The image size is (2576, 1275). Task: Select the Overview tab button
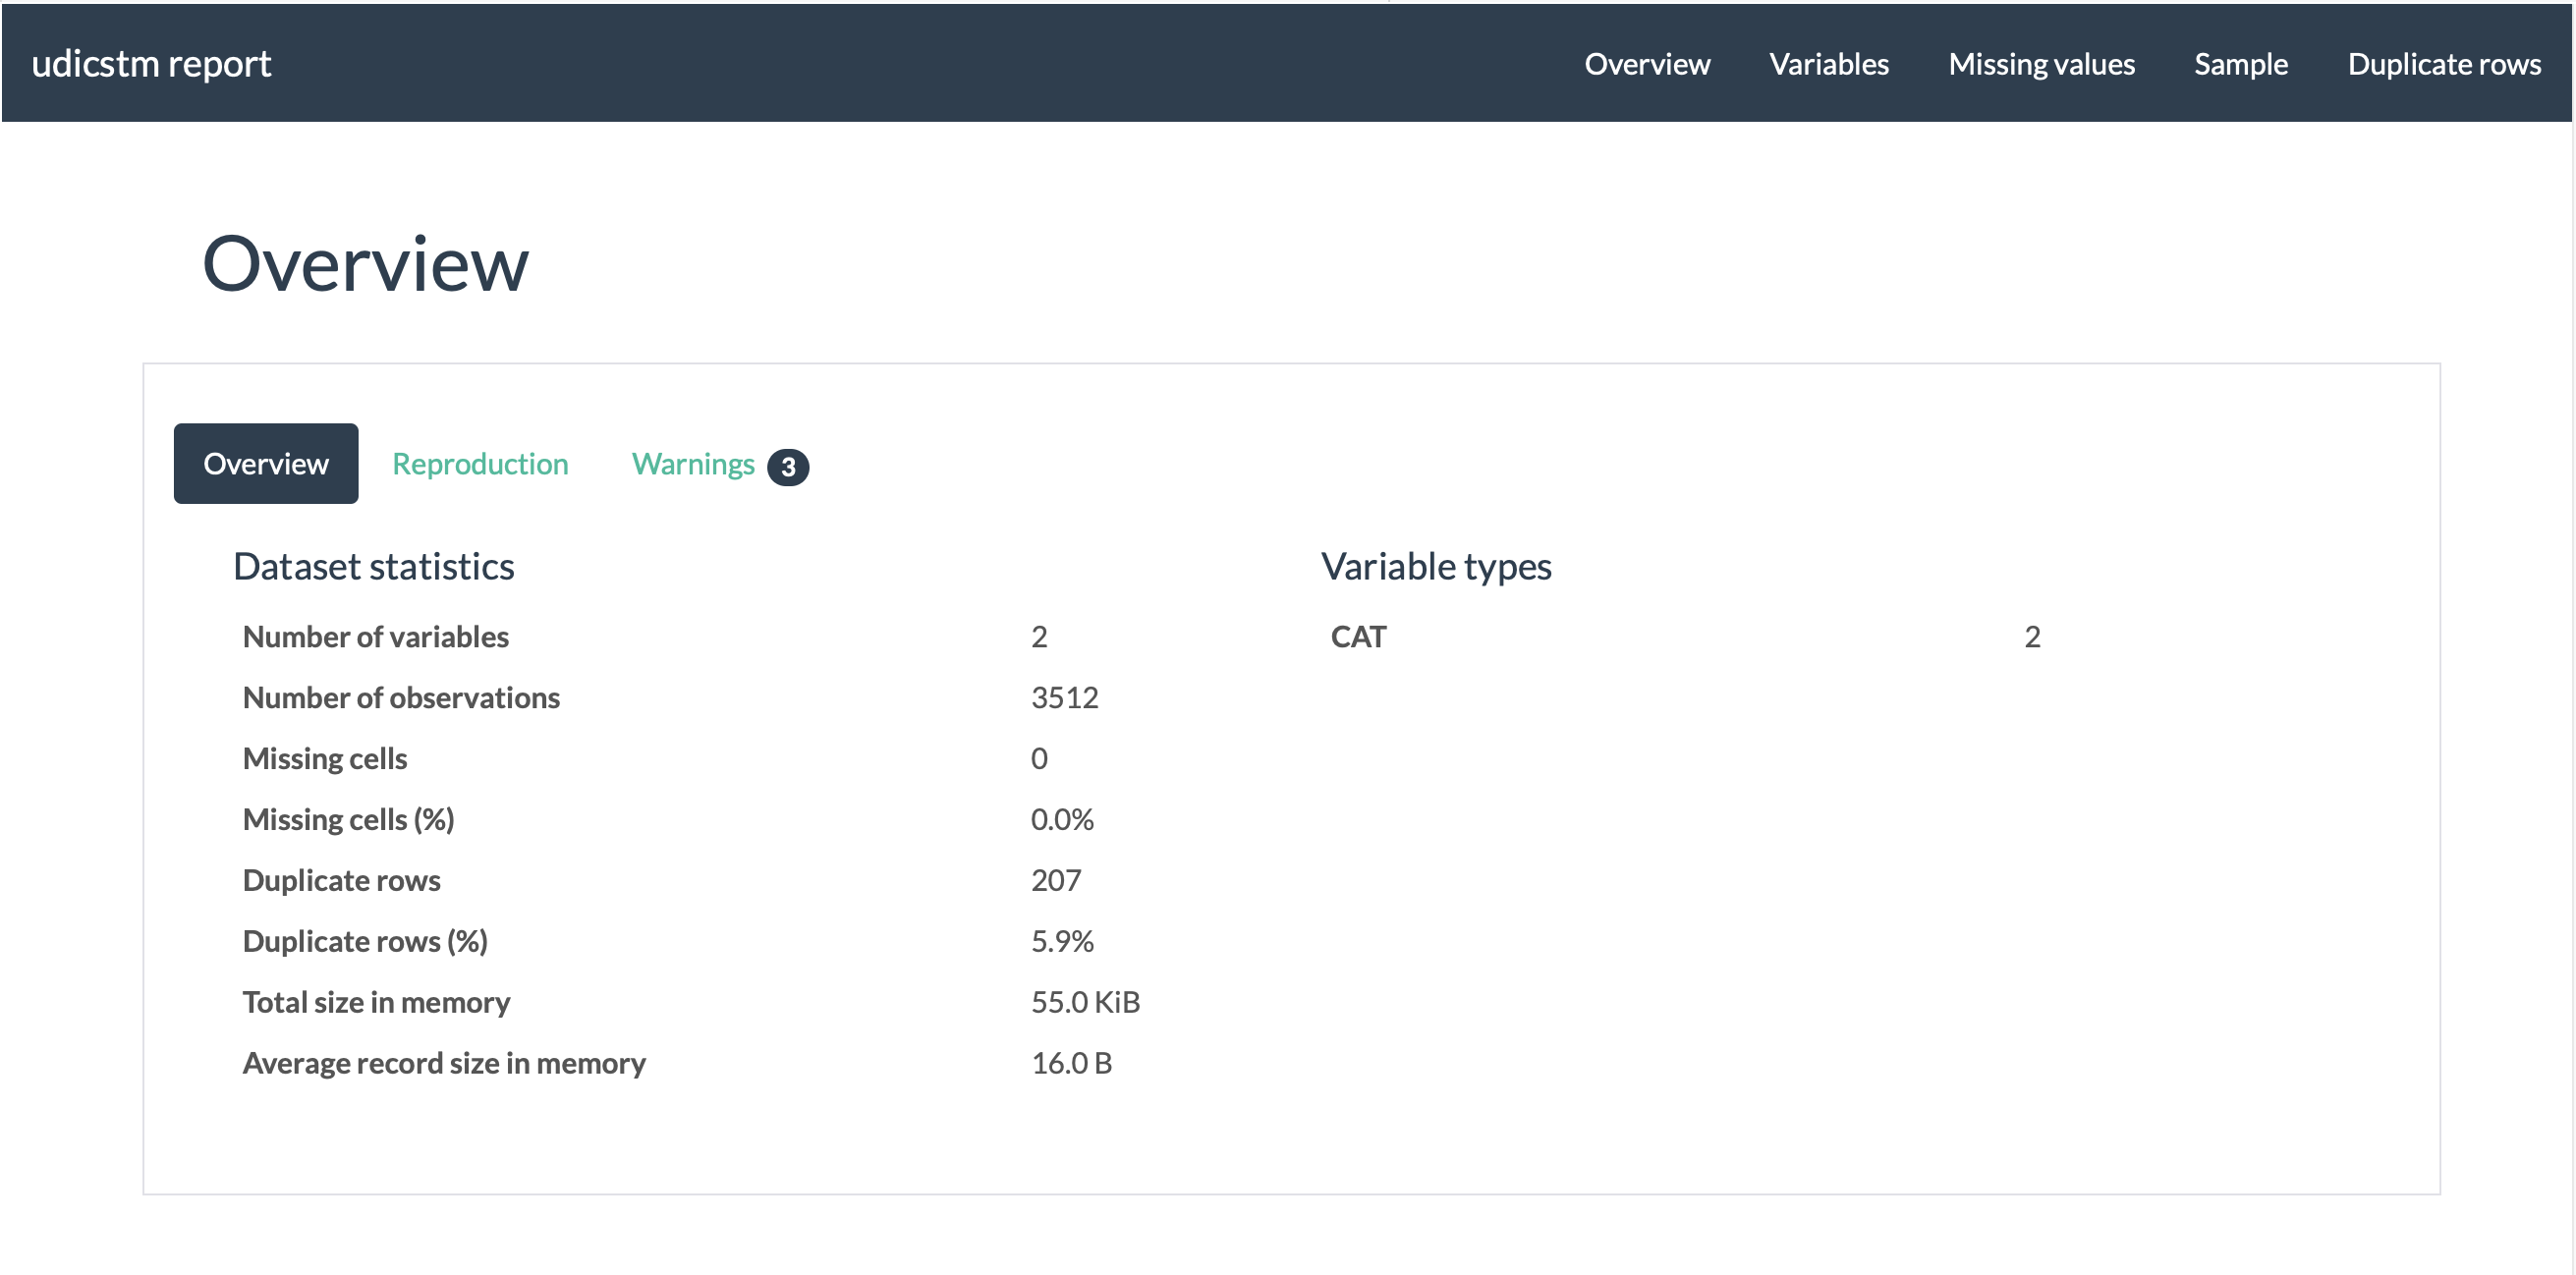click(265, 464)
